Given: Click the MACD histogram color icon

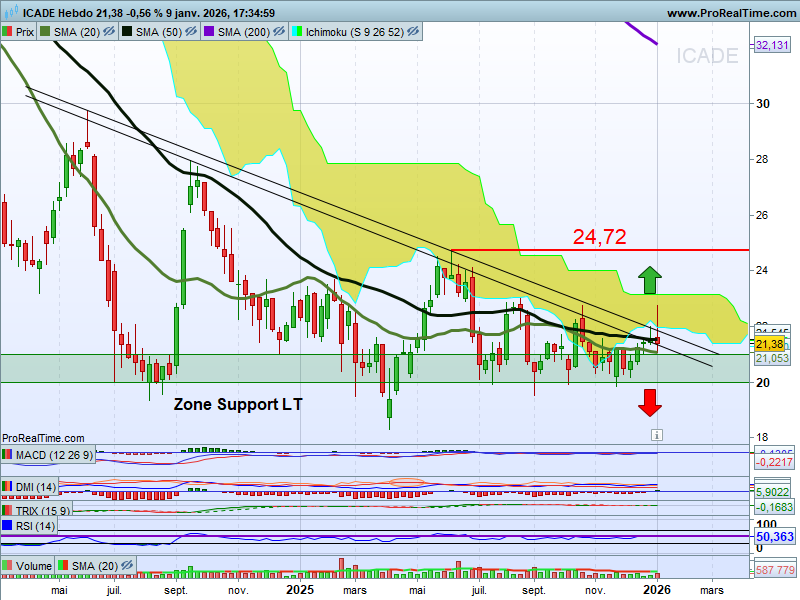Looking at the screenshot, I should [x=7, y=454].
